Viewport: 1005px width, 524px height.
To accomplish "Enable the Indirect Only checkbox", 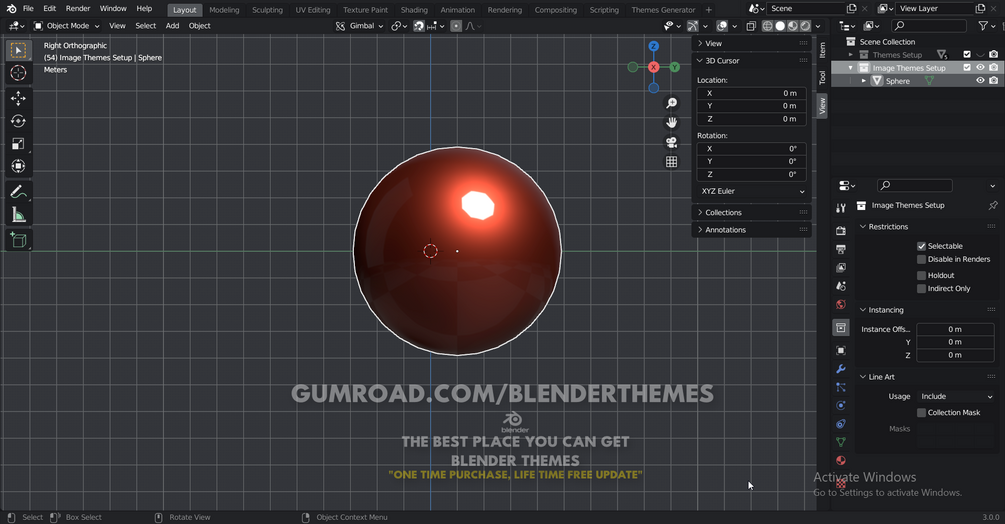I will click(921, 289).
